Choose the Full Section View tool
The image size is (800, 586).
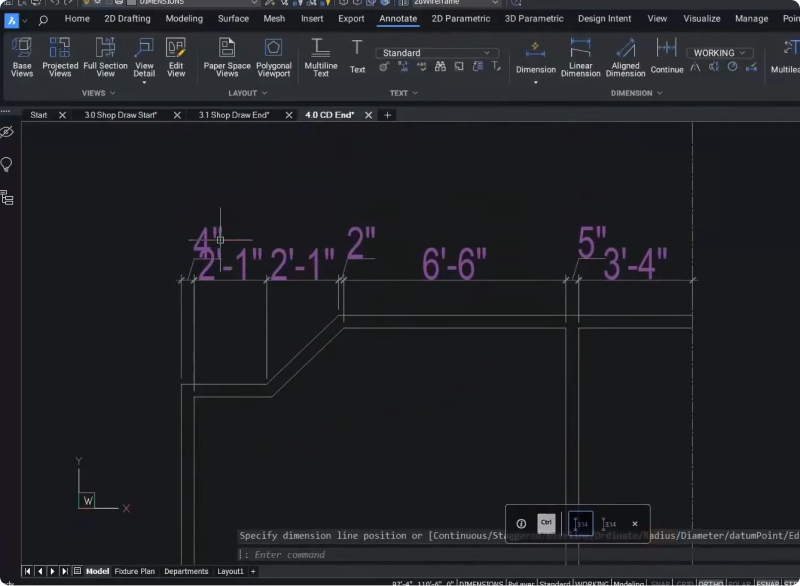click(x=105, y=57)
